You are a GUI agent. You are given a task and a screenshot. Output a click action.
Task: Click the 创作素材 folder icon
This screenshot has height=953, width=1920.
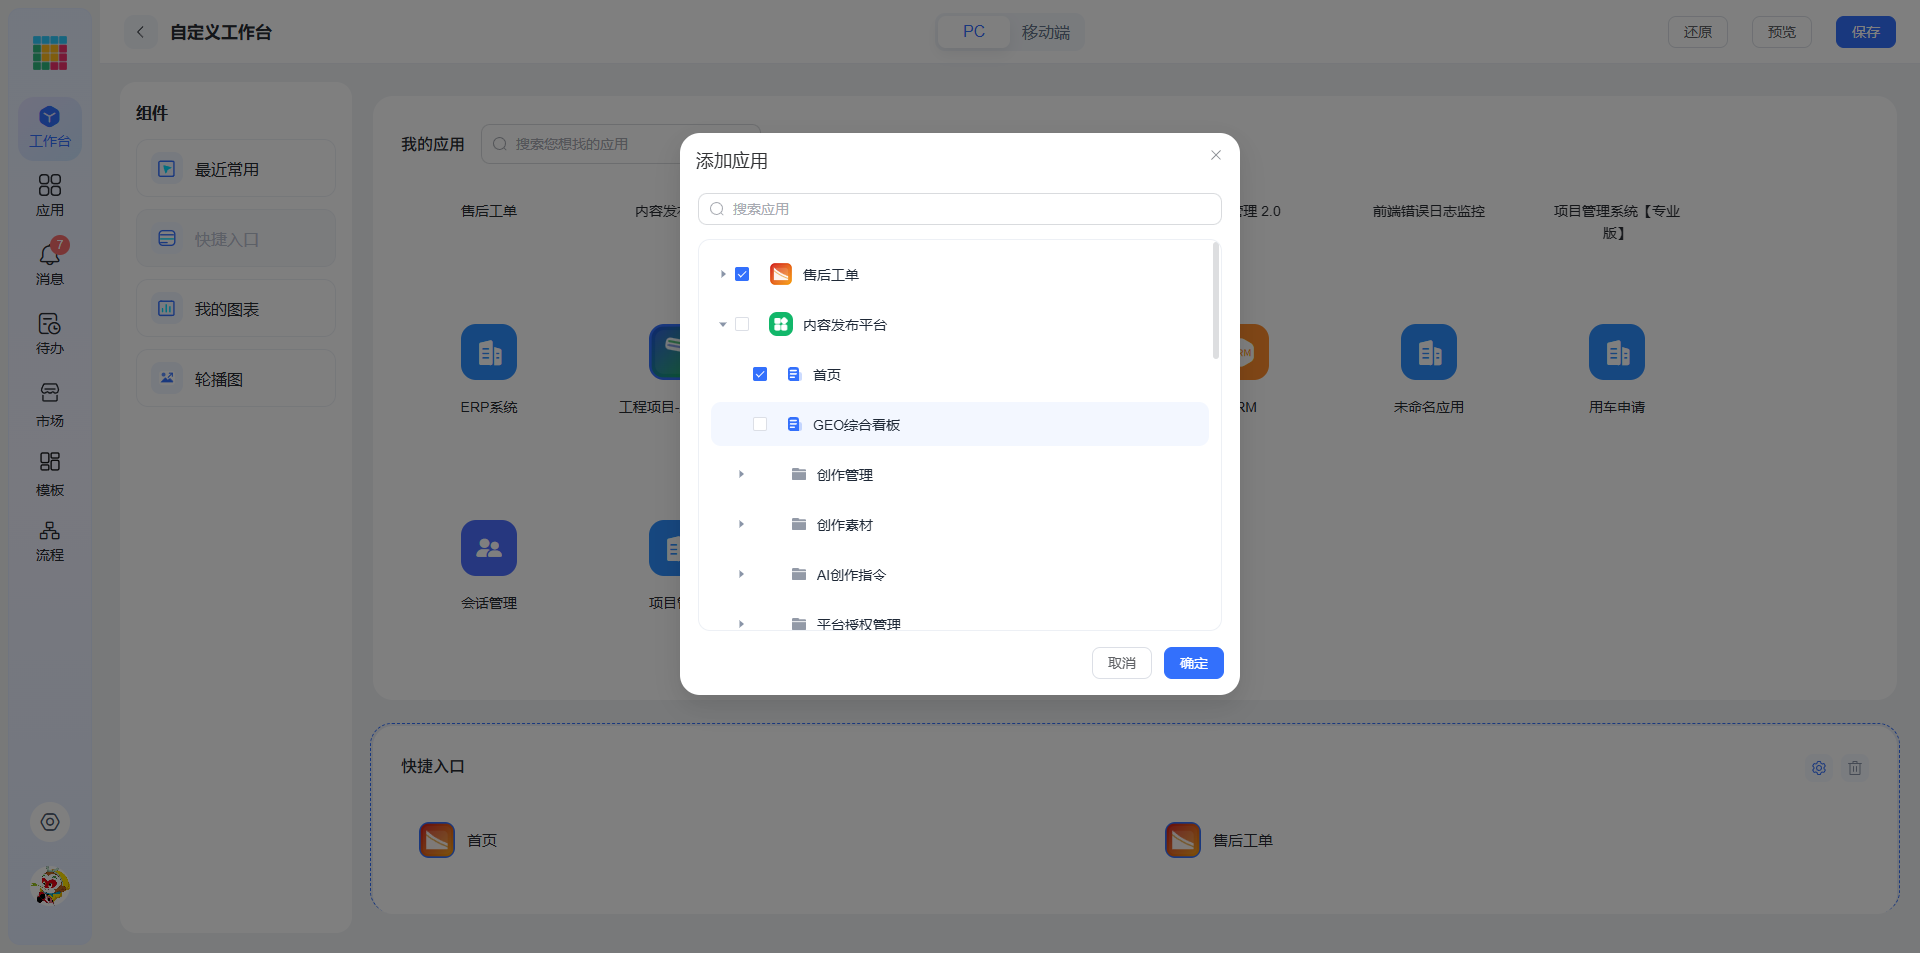pyautogui.click(x=799, y=524)
